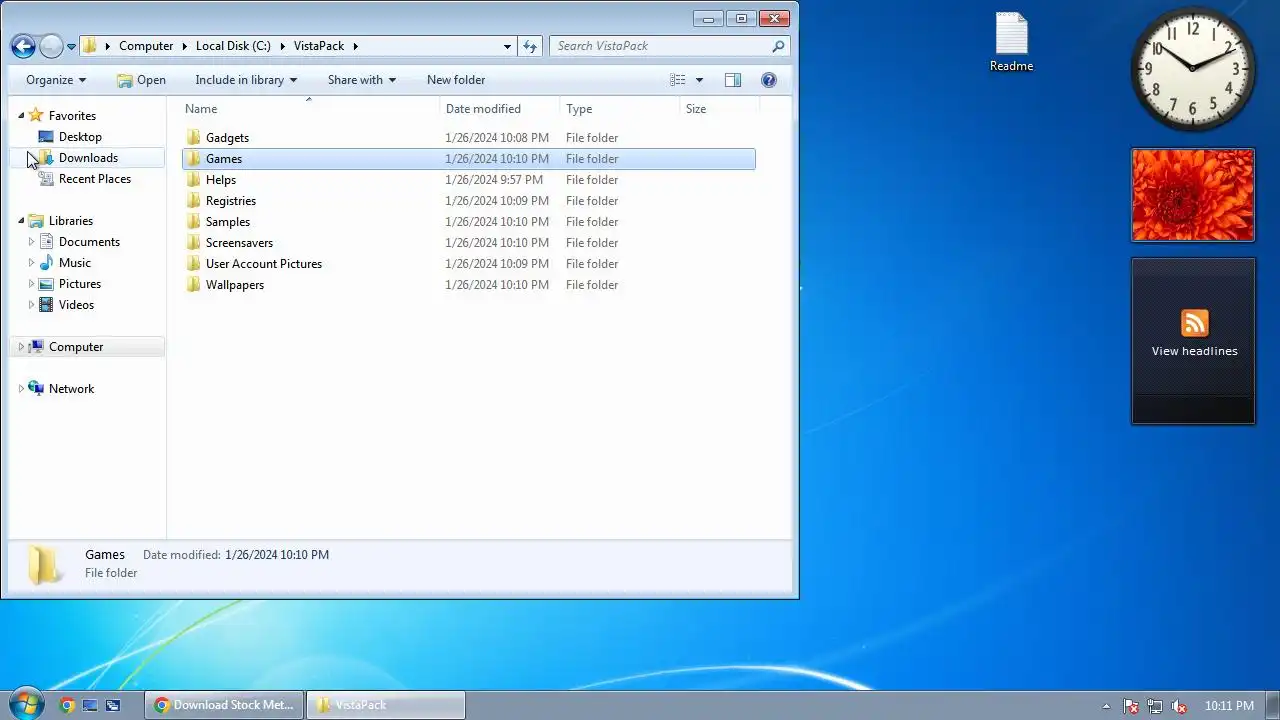The height and width of the screenshot is (720, 1280).
Task: Refresh the VistaPack folder view
Action: [x=530, y=46]
